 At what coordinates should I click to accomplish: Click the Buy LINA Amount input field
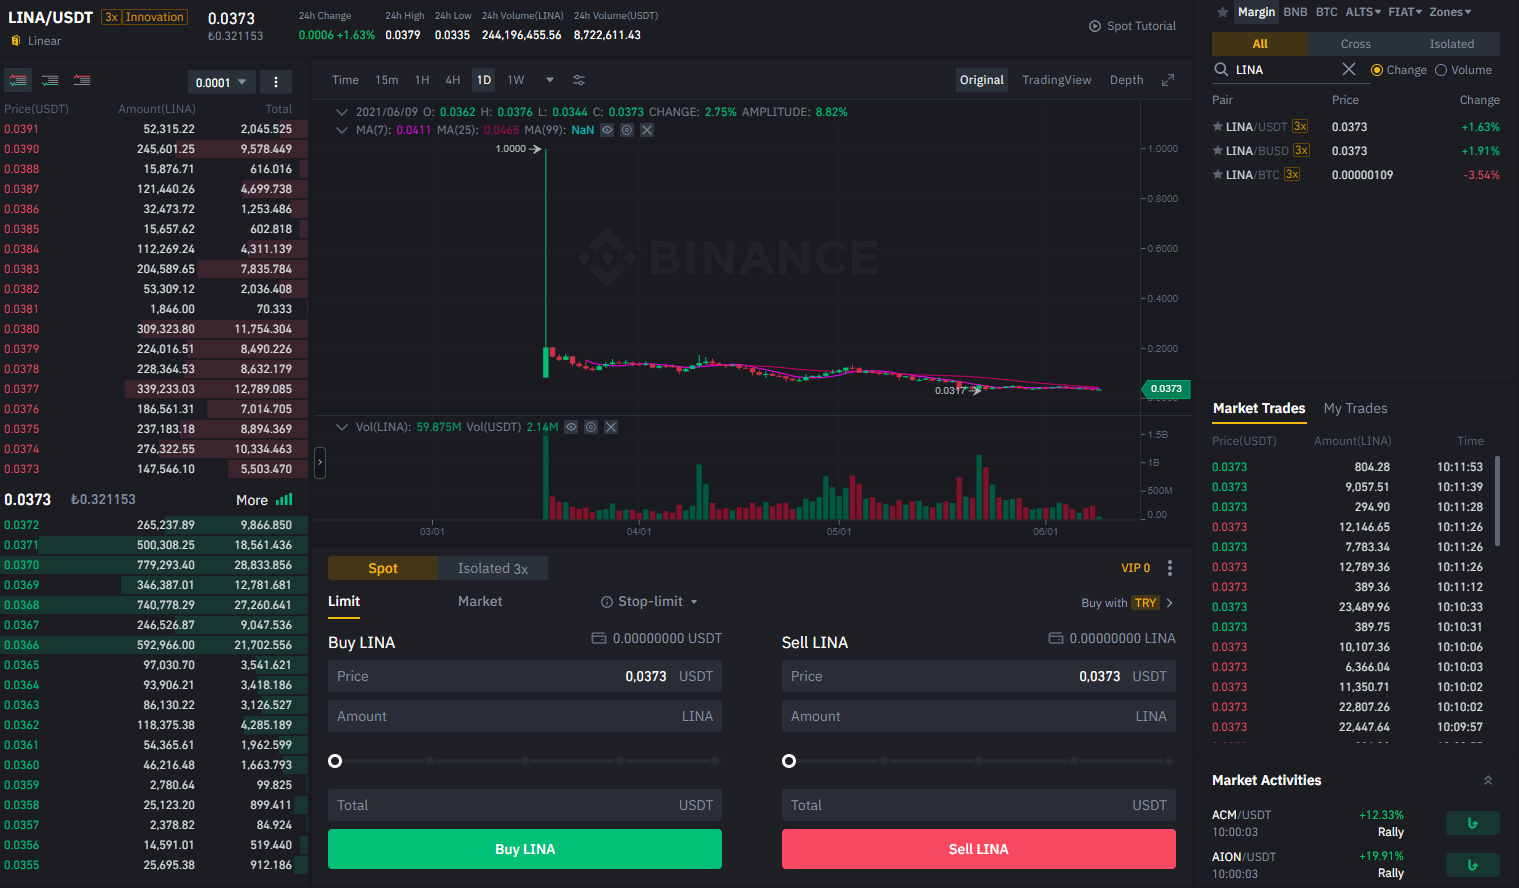click(525, 716)
